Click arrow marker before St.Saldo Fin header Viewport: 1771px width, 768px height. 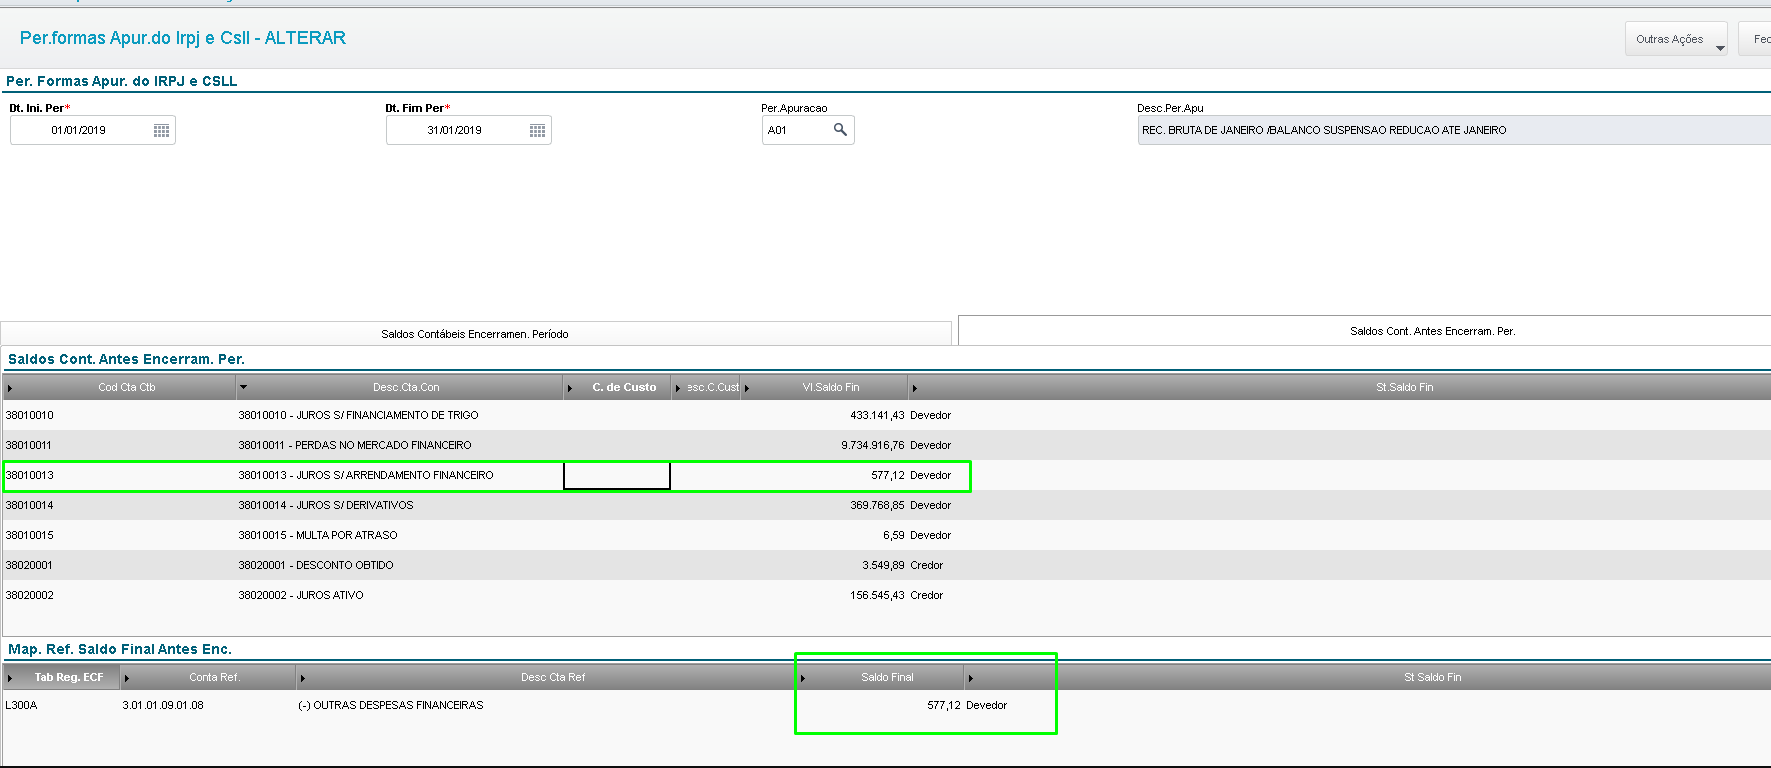click(914, 388)
